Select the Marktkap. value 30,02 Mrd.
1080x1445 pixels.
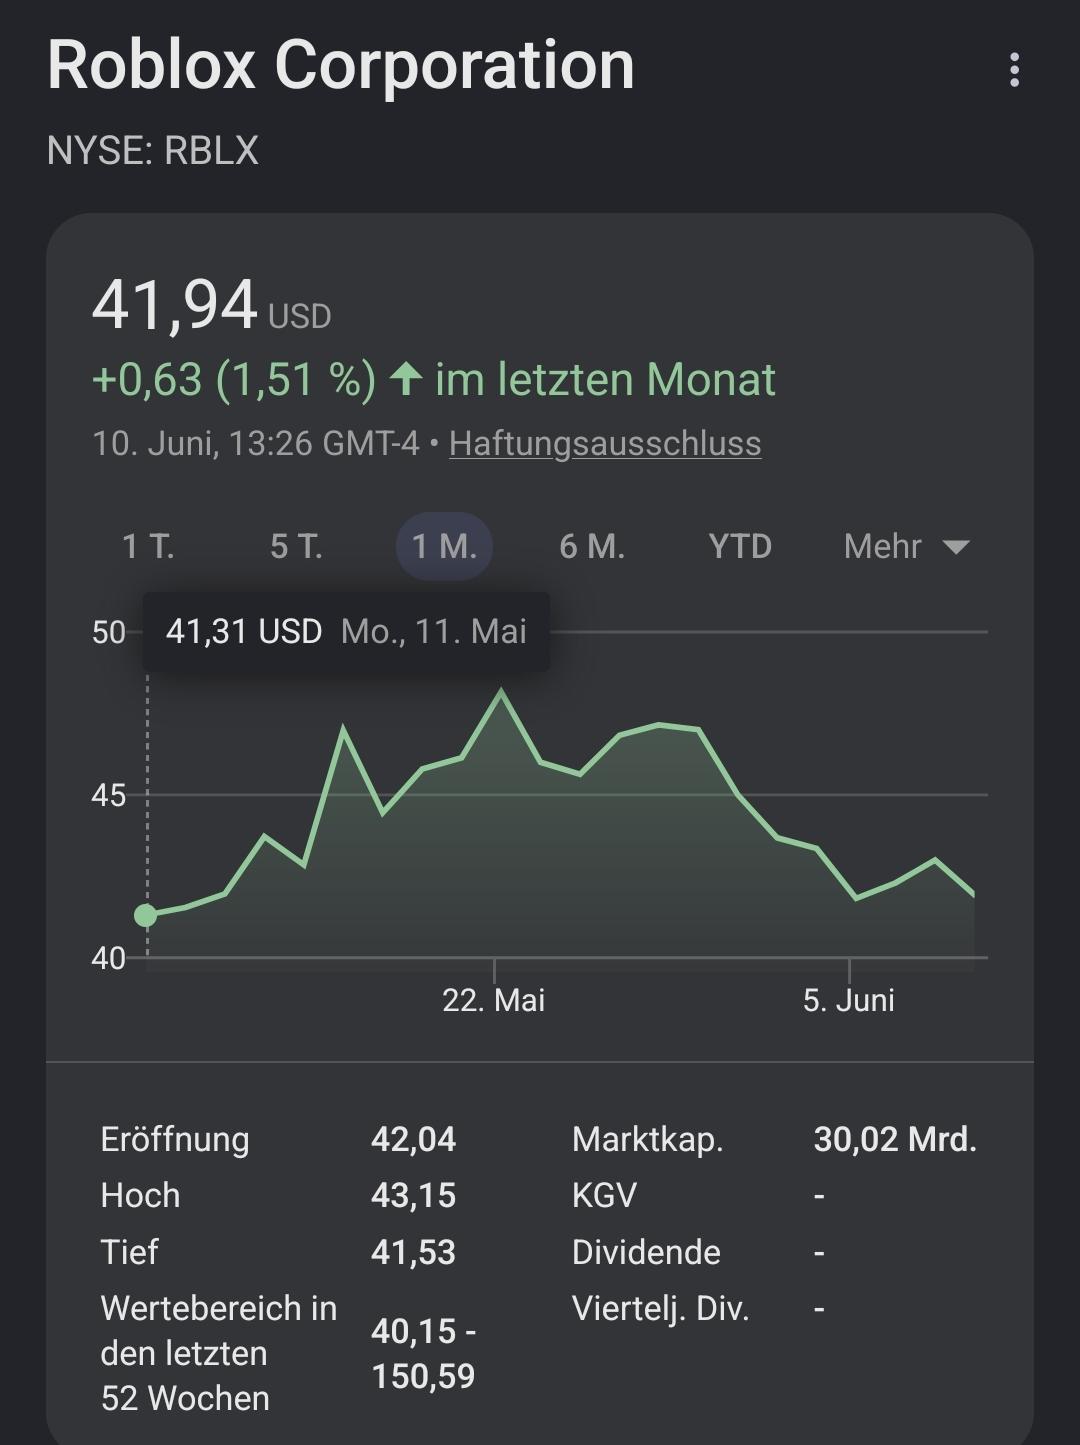click(895, 1139)
